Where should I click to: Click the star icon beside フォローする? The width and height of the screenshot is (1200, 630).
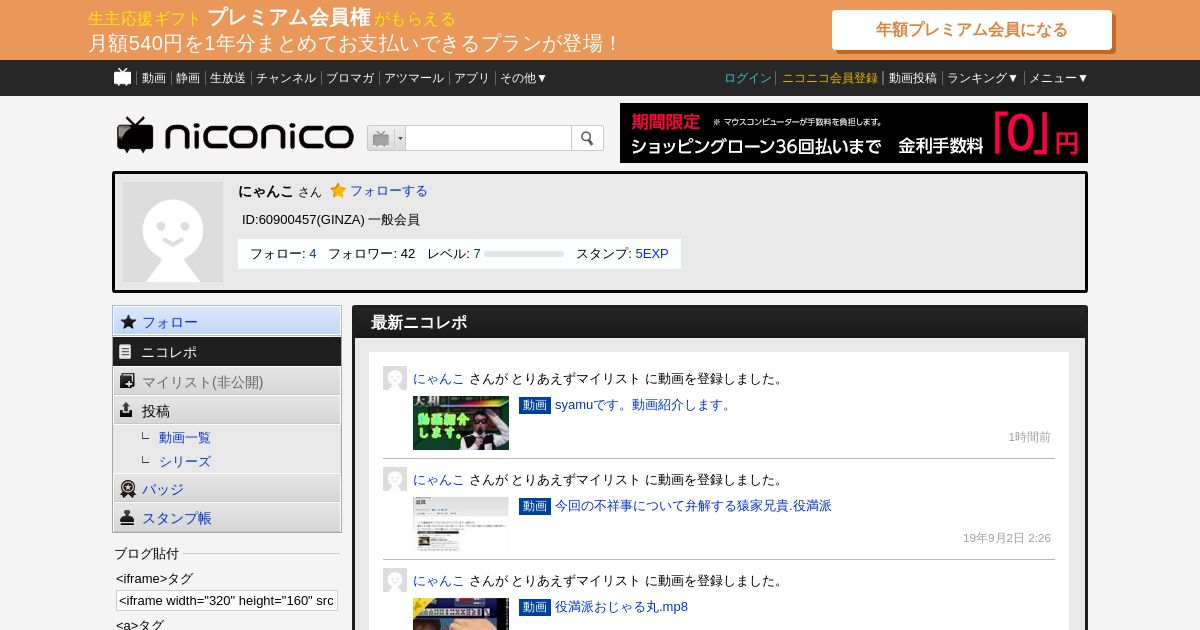click(x=338, y=190)
